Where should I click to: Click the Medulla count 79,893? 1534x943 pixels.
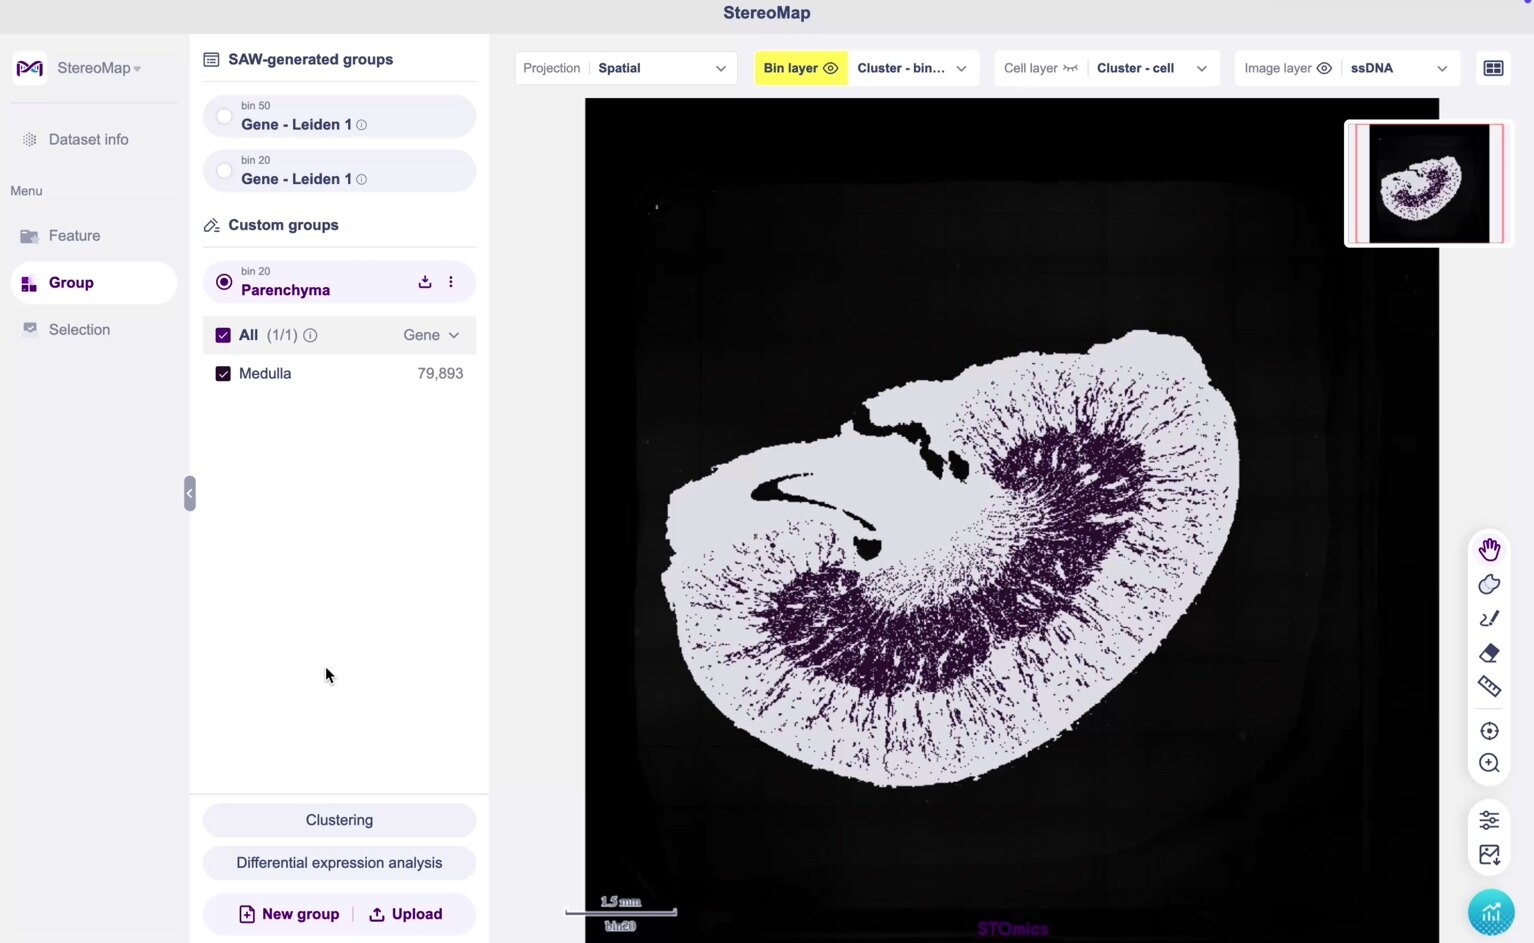point(440,373)
